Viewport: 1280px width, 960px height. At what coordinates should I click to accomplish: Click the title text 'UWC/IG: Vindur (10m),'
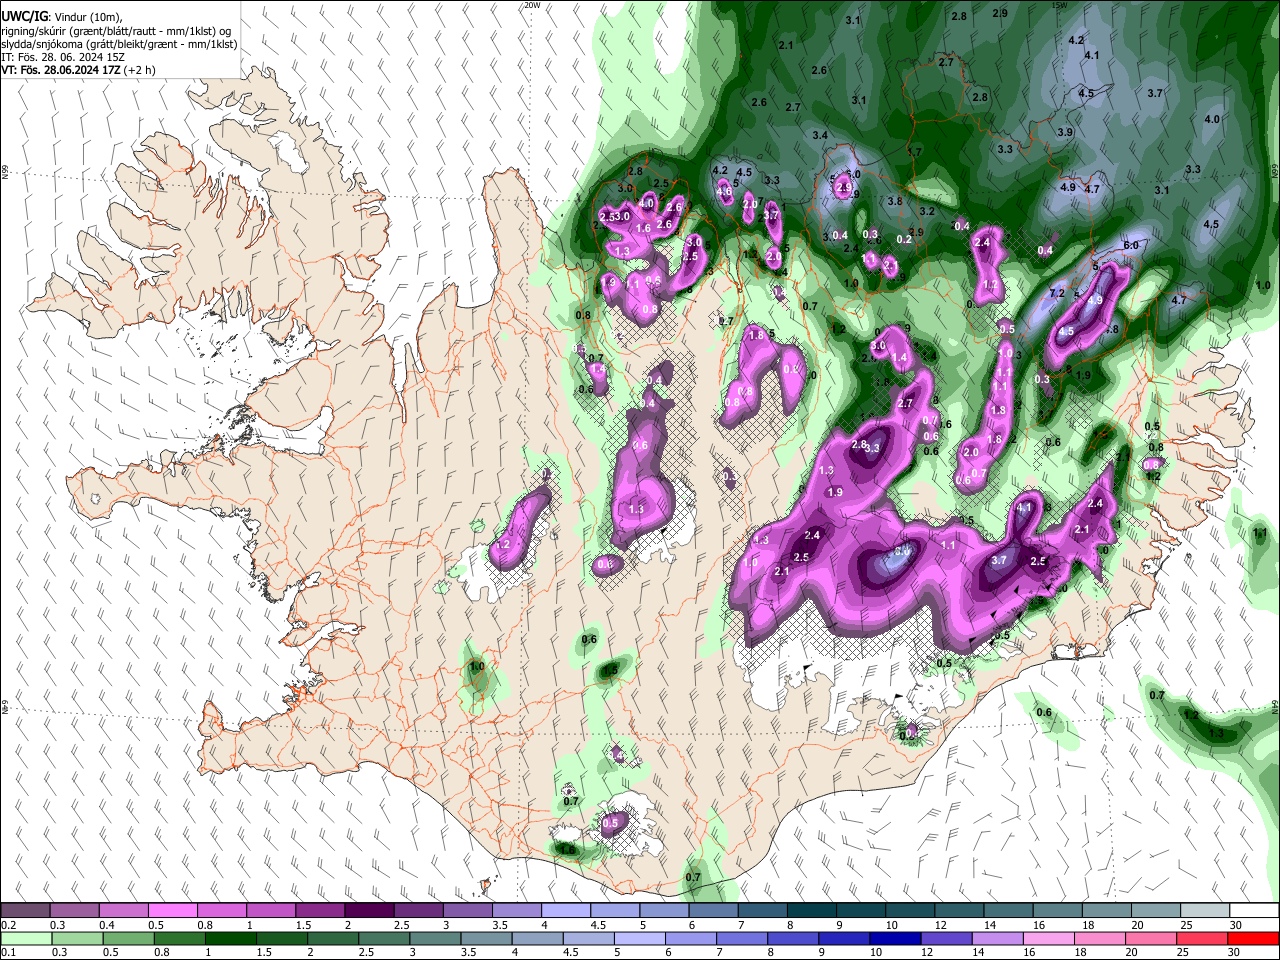click(x=62, y=17)
